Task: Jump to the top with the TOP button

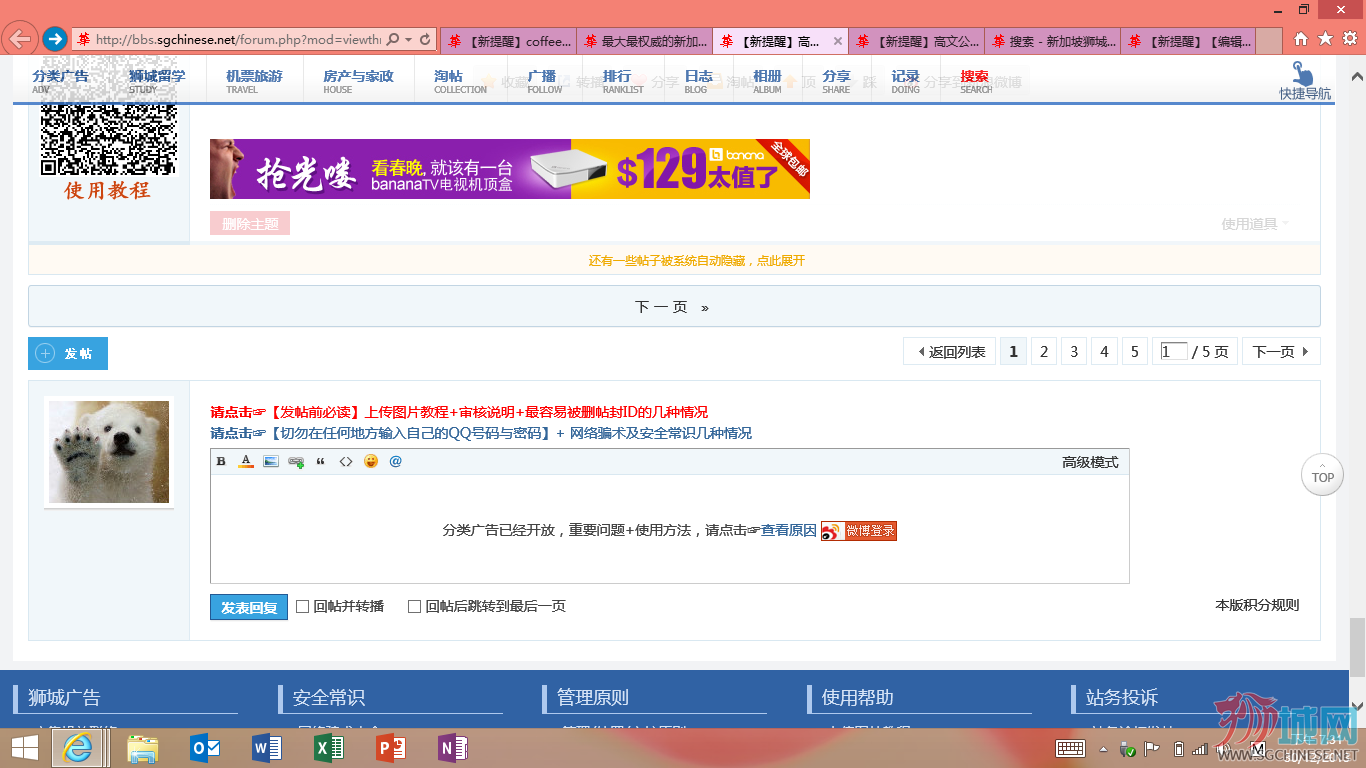Action: 1322,474
